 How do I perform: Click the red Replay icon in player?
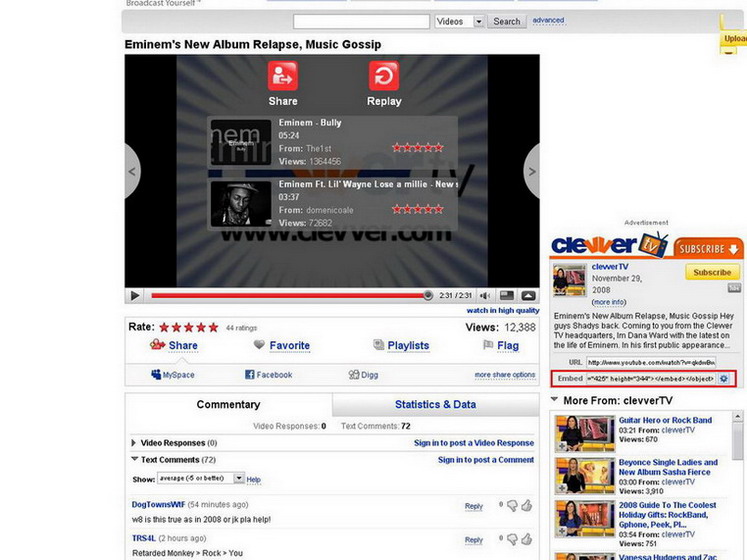[x=384, y=76]
